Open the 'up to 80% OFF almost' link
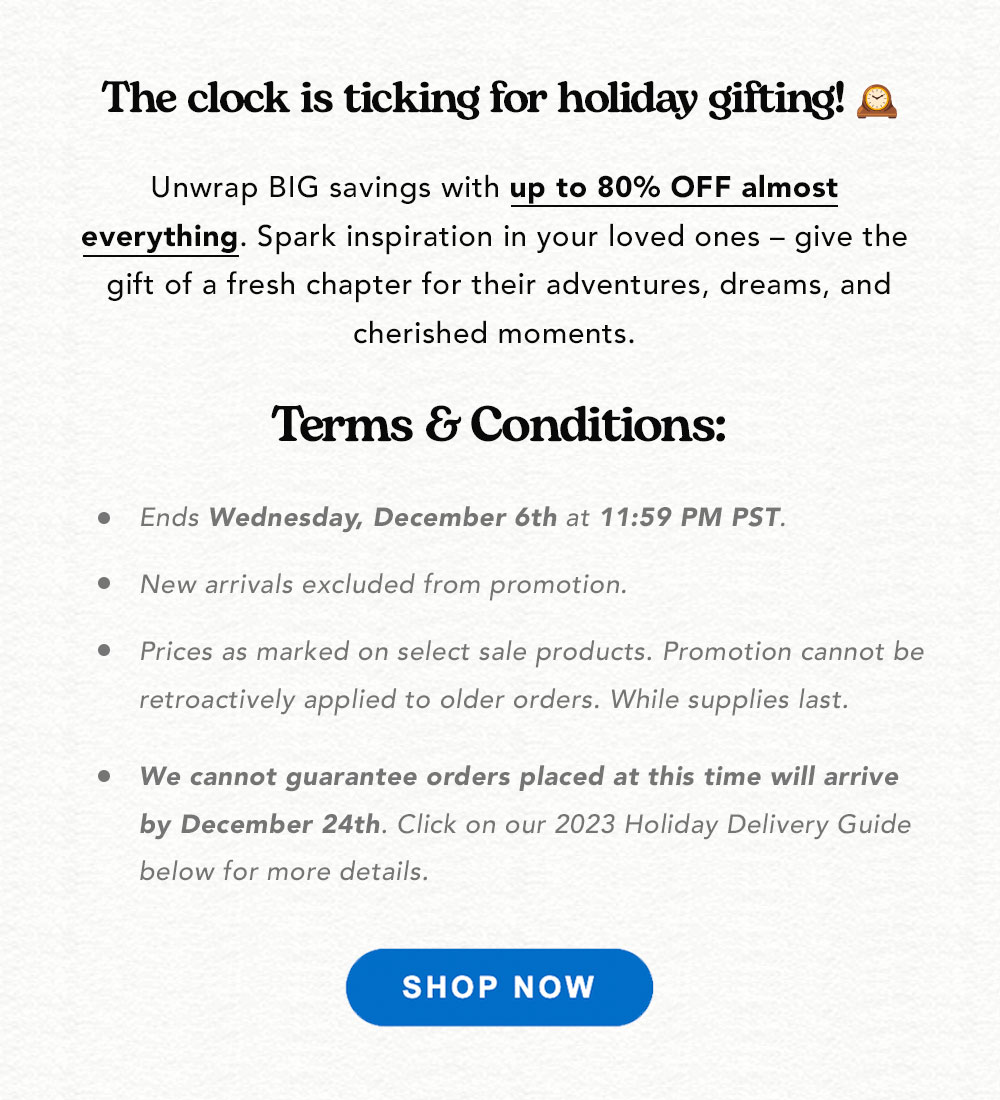Screen dimensions: 1000x1100 click(x=674, y=188)
